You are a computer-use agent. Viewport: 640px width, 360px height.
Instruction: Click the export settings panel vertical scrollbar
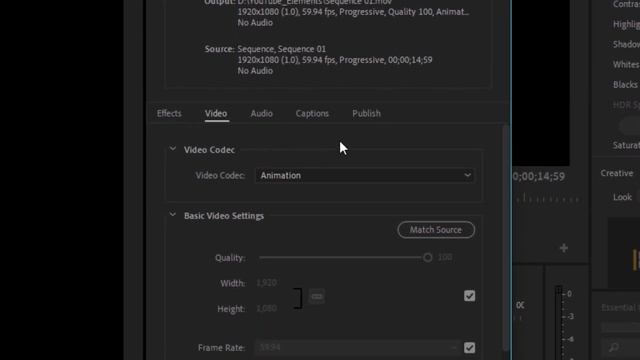505,237
